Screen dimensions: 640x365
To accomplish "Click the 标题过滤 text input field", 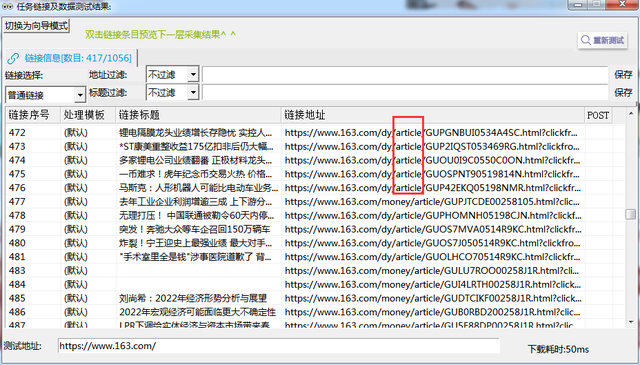I will pos(405,93).
